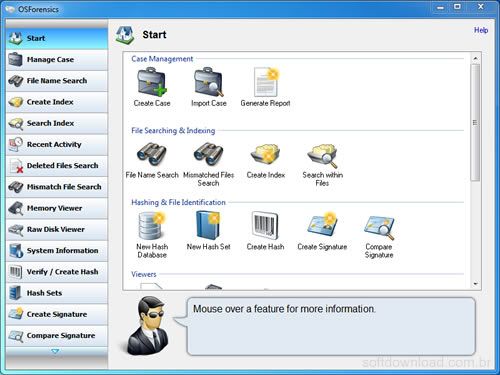
Task: Select Compare Signature in sidebar
Action: click(x=57, y=336)
